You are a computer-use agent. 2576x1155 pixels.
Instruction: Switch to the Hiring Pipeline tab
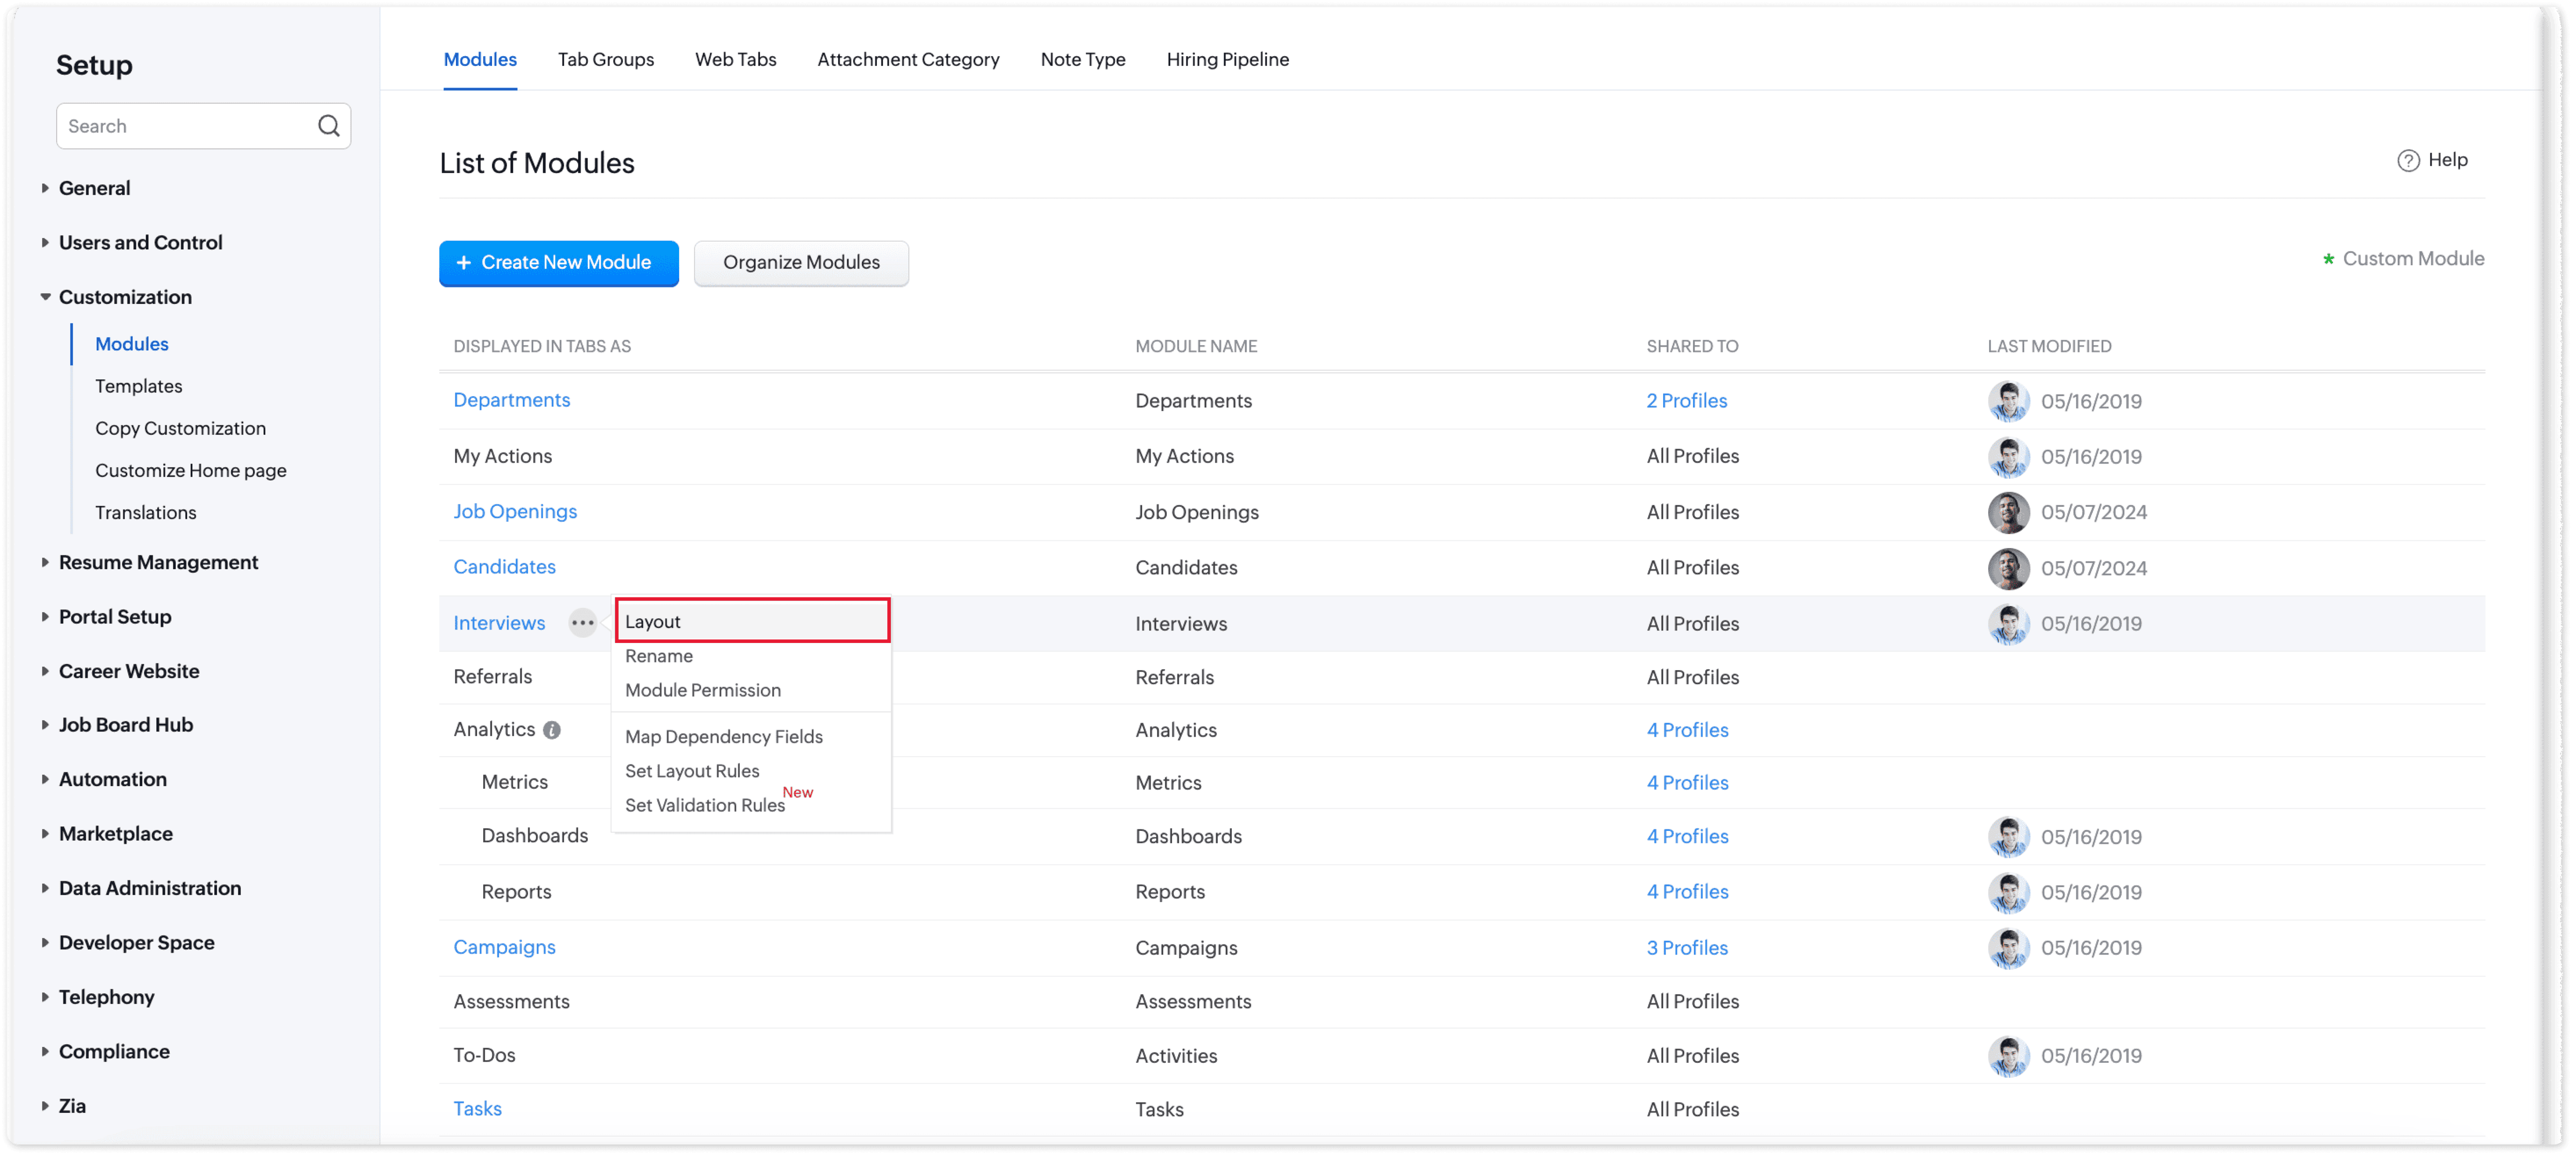1227,59
